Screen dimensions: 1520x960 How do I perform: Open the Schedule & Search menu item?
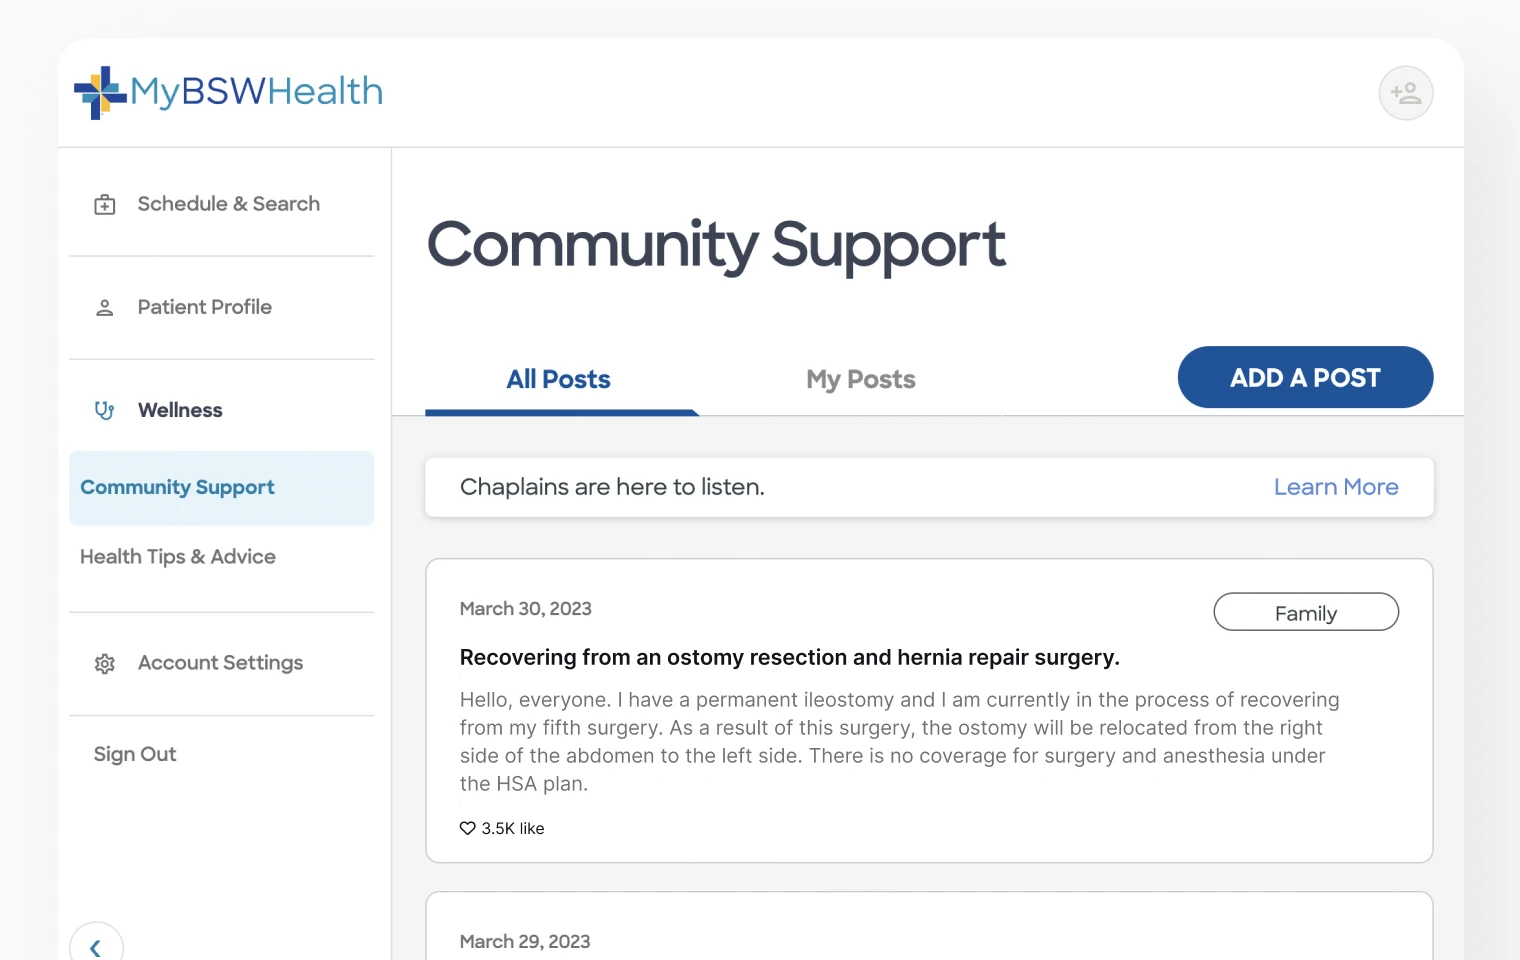pos(228,204)
